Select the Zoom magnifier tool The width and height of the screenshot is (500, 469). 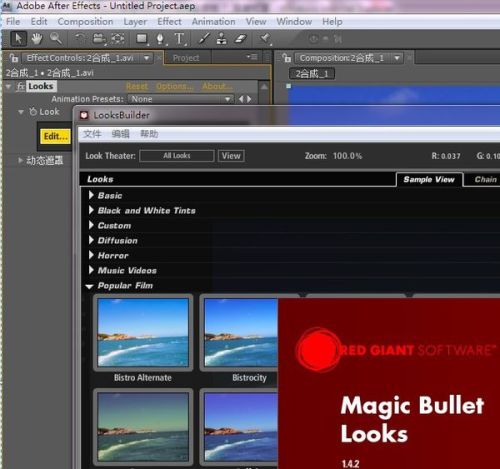(55, 39)
